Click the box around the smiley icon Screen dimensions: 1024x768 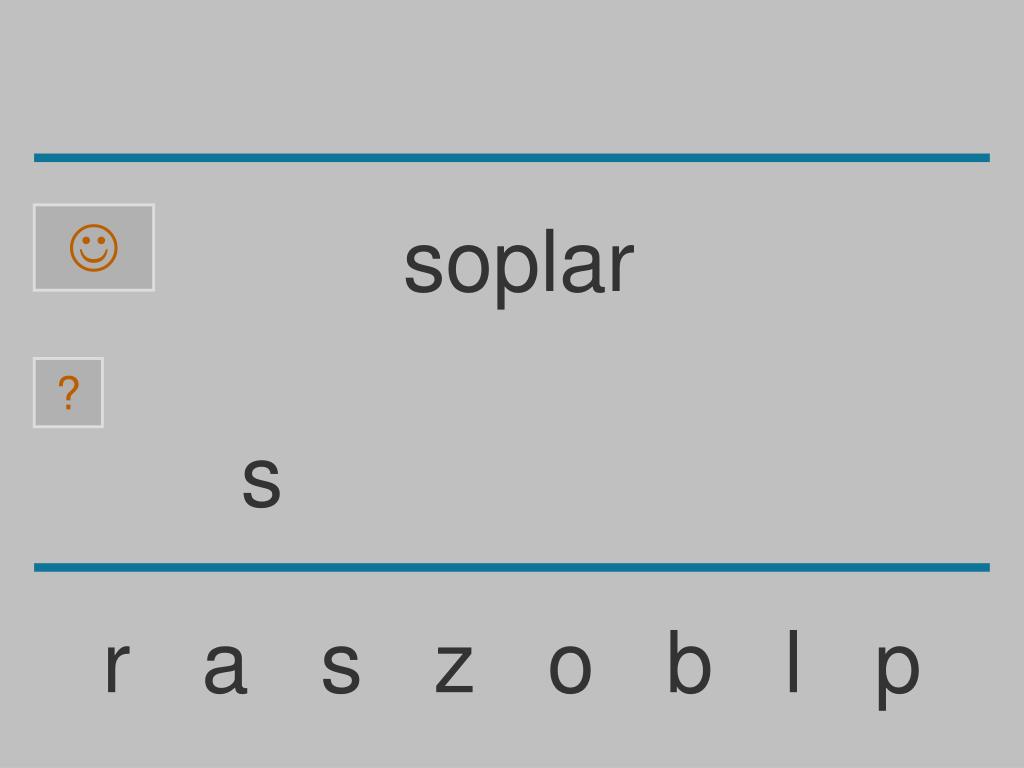point(94,248)
